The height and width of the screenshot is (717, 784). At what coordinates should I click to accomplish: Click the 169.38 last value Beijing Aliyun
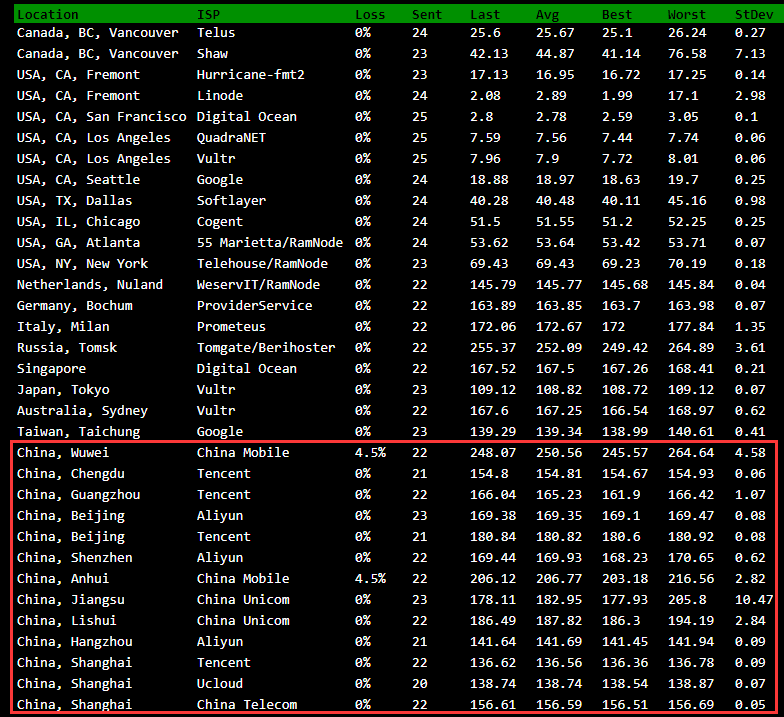[493, 516]
